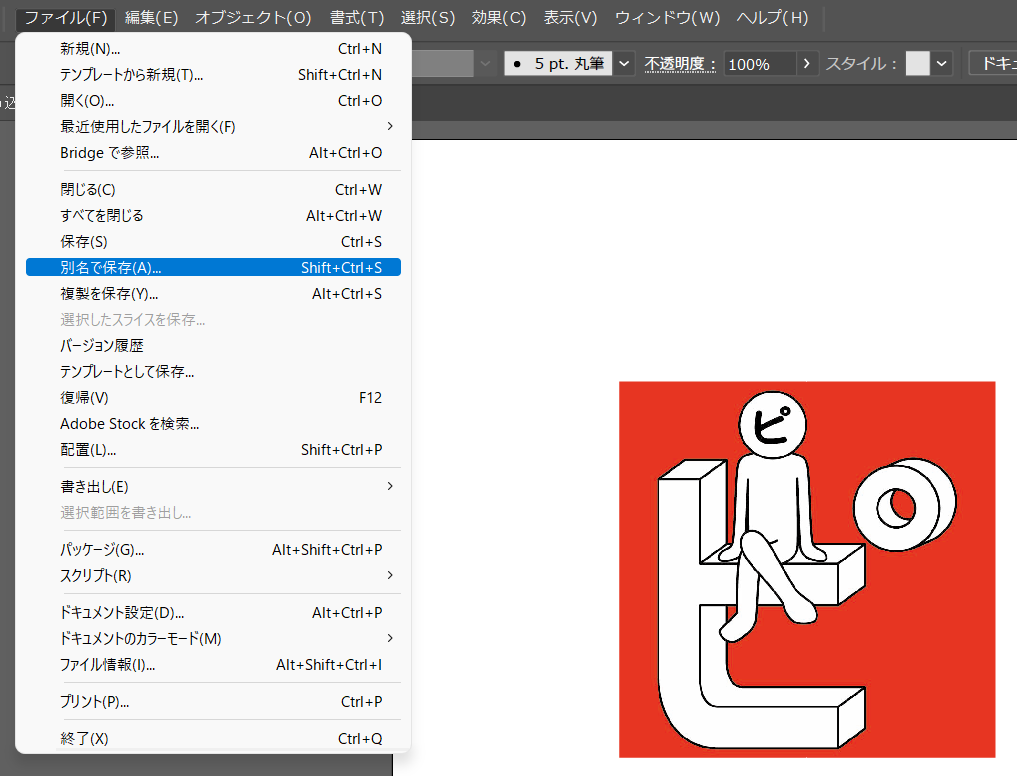Click the 5 pt. 丸筆 brush definition field

click(x=558, y=64)
